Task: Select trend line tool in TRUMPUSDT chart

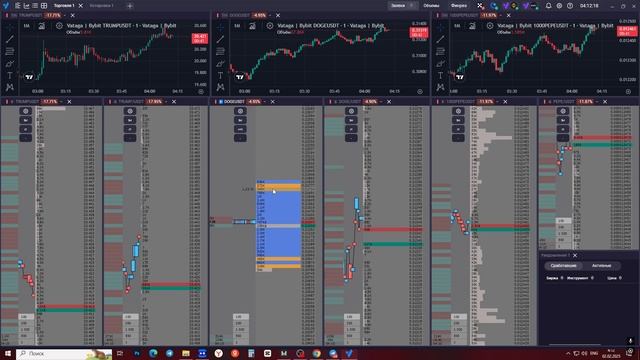Action: pyautogui.click(x=10, y=39)
